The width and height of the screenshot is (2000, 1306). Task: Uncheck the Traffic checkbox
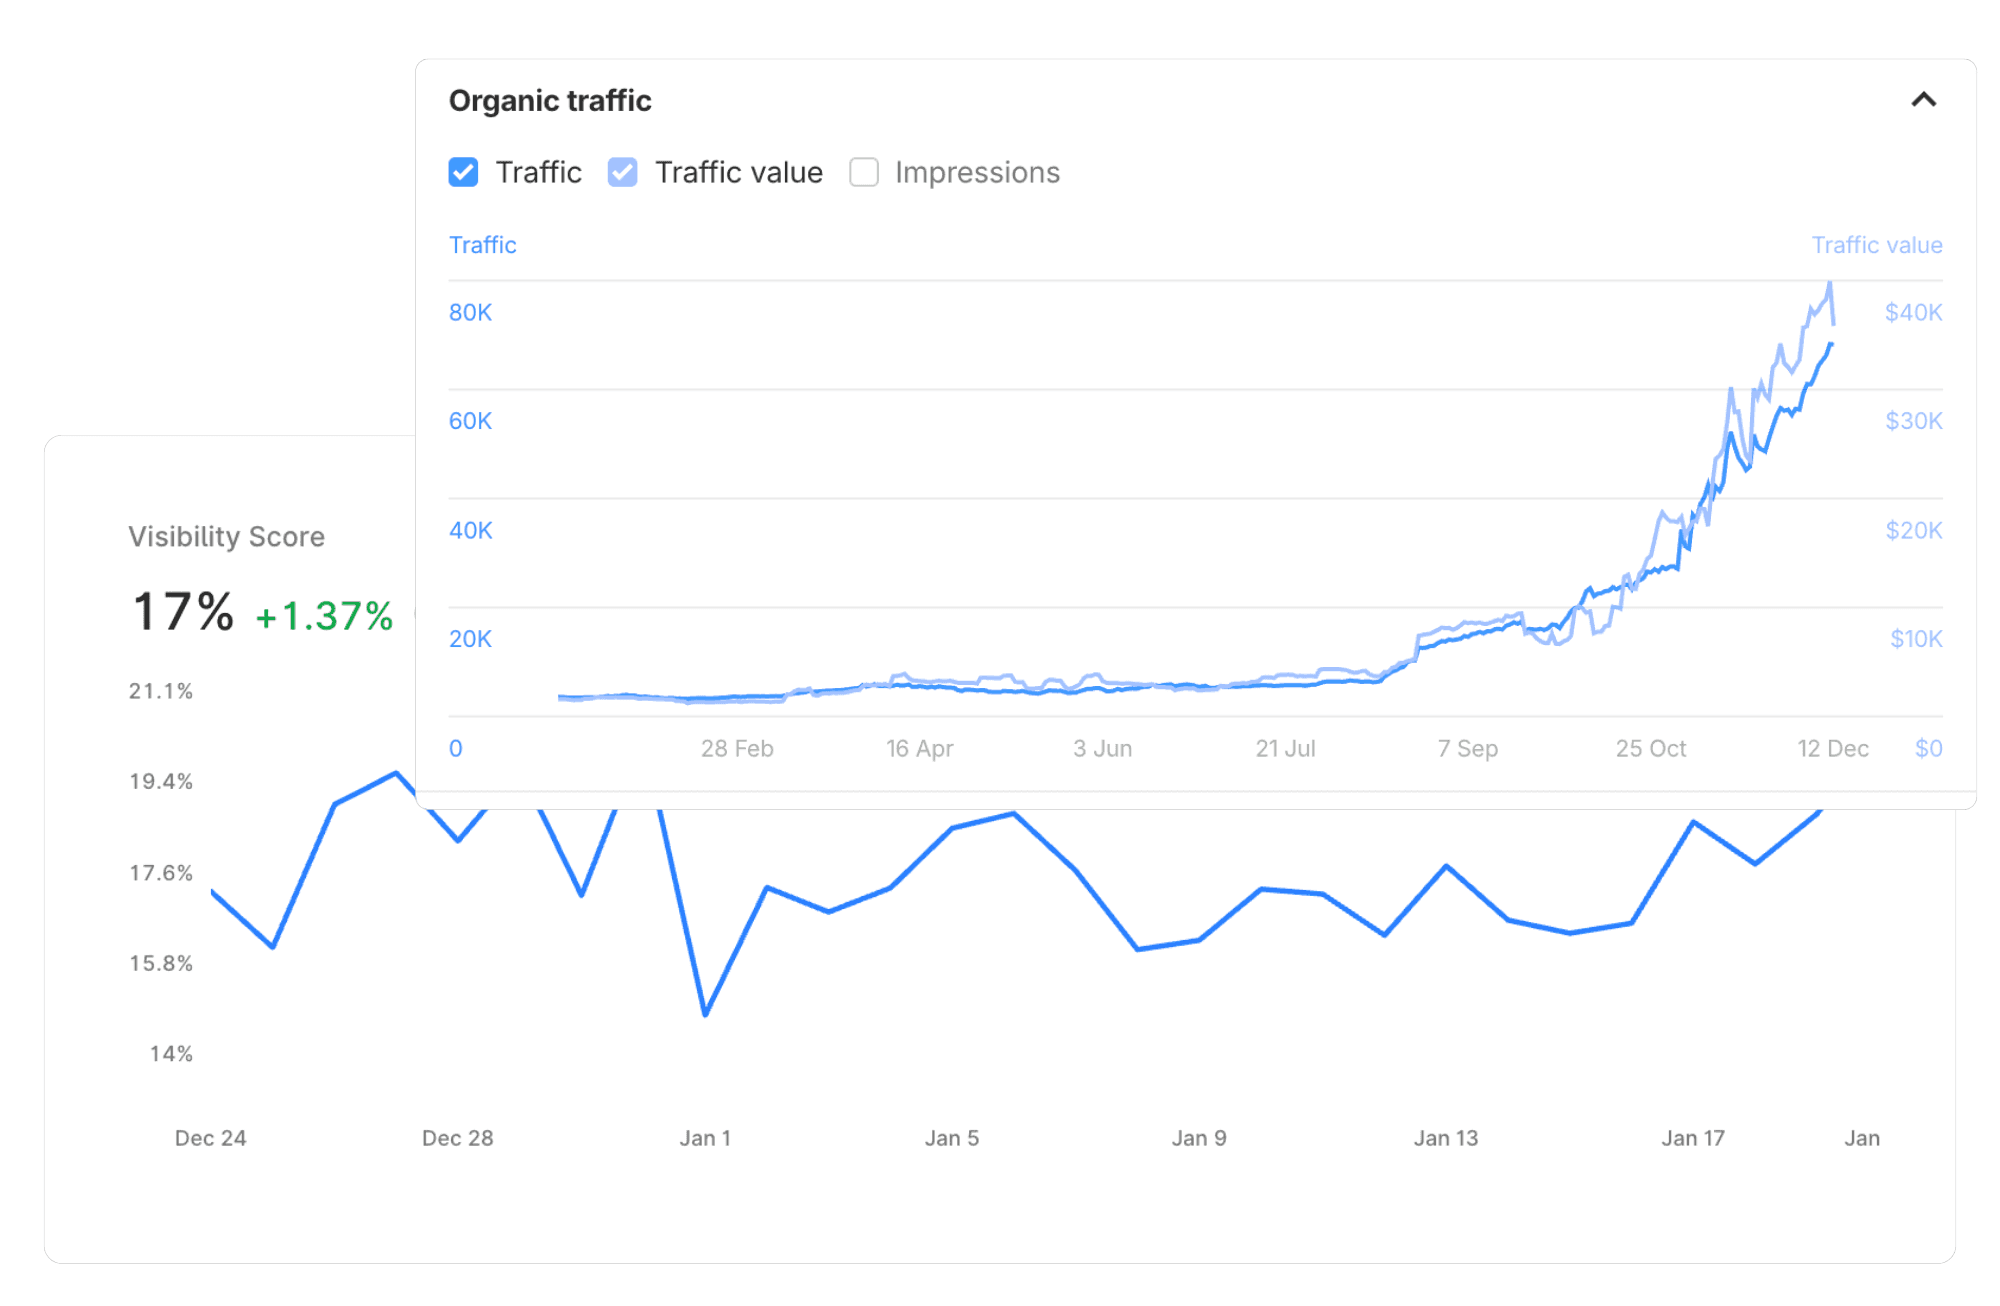pos(462,172)
